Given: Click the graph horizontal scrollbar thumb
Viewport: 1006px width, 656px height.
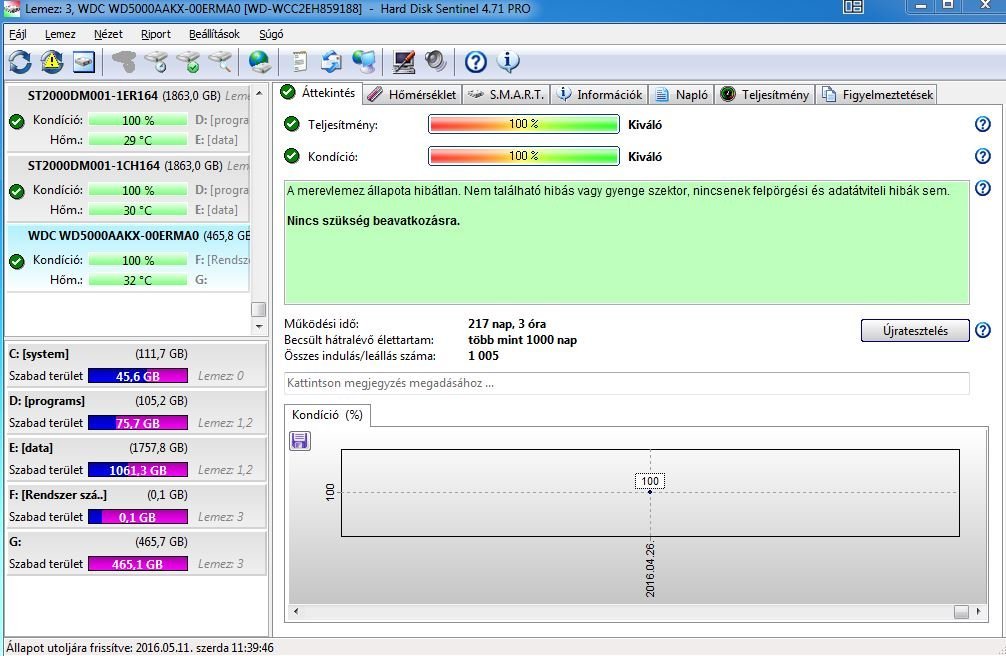Looking at the screenshot, I should [961, 611].
